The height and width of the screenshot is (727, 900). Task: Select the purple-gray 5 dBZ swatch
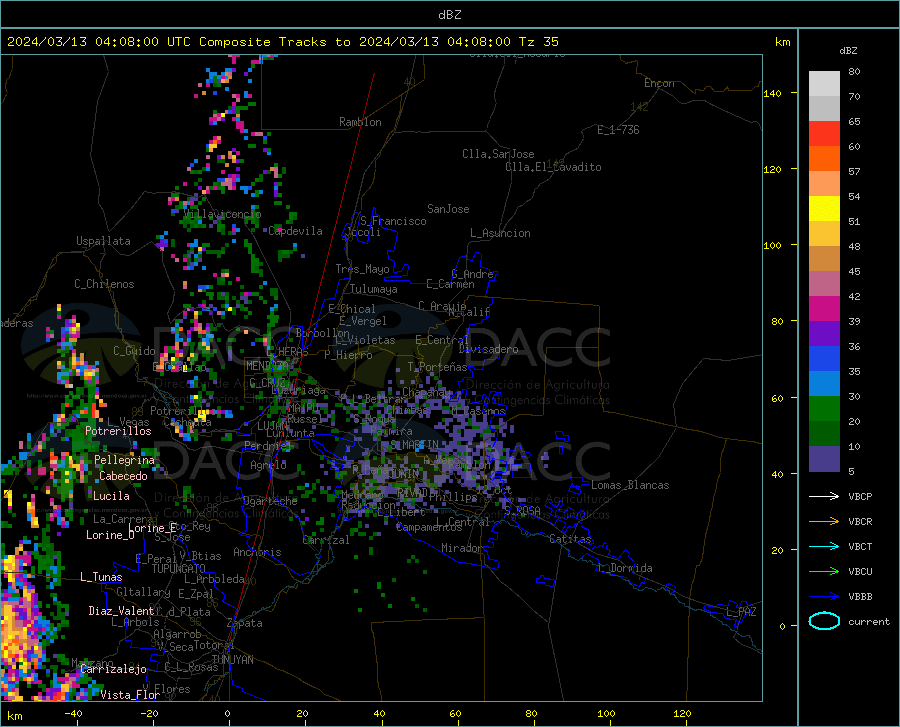pos(824,459)
